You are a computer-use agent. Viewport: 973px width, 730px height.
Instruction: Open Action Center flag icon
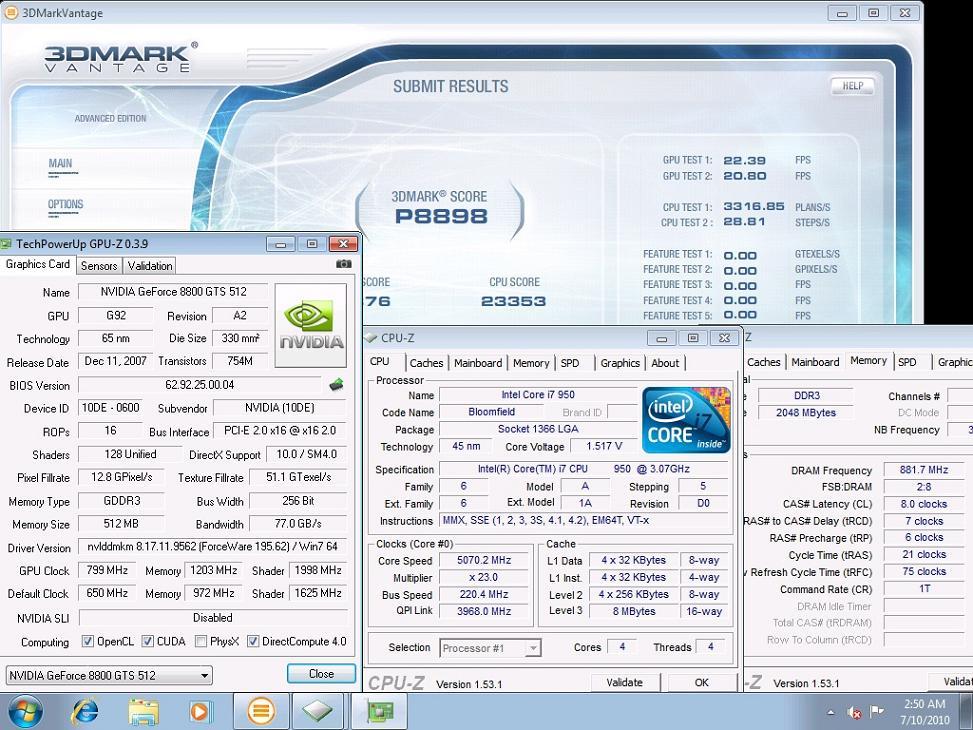point(877,711)
